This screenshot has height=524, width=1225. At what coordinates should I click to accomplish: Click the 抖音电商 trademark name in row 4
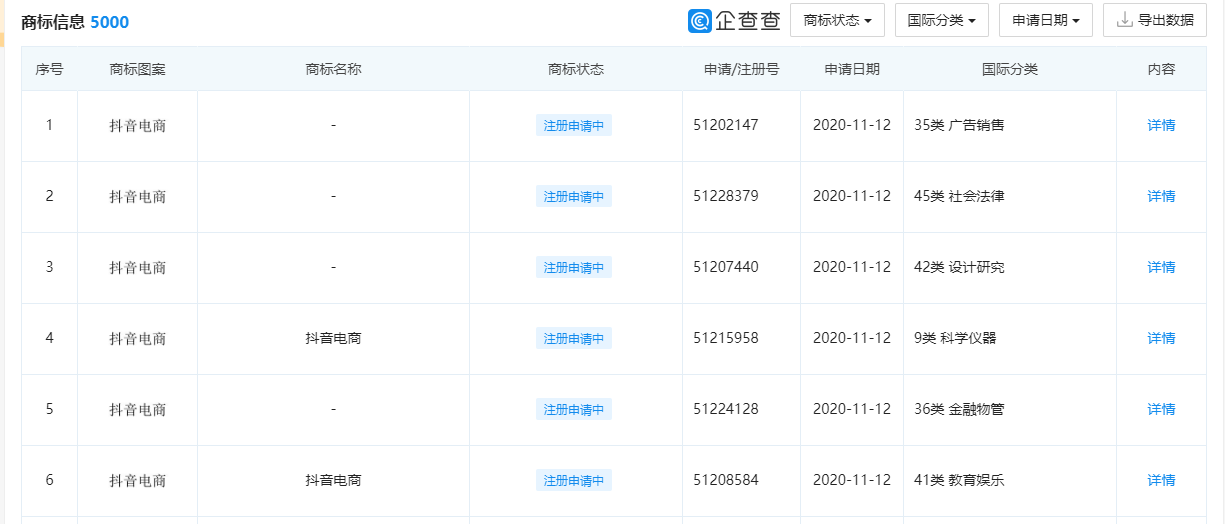(333, 339)
